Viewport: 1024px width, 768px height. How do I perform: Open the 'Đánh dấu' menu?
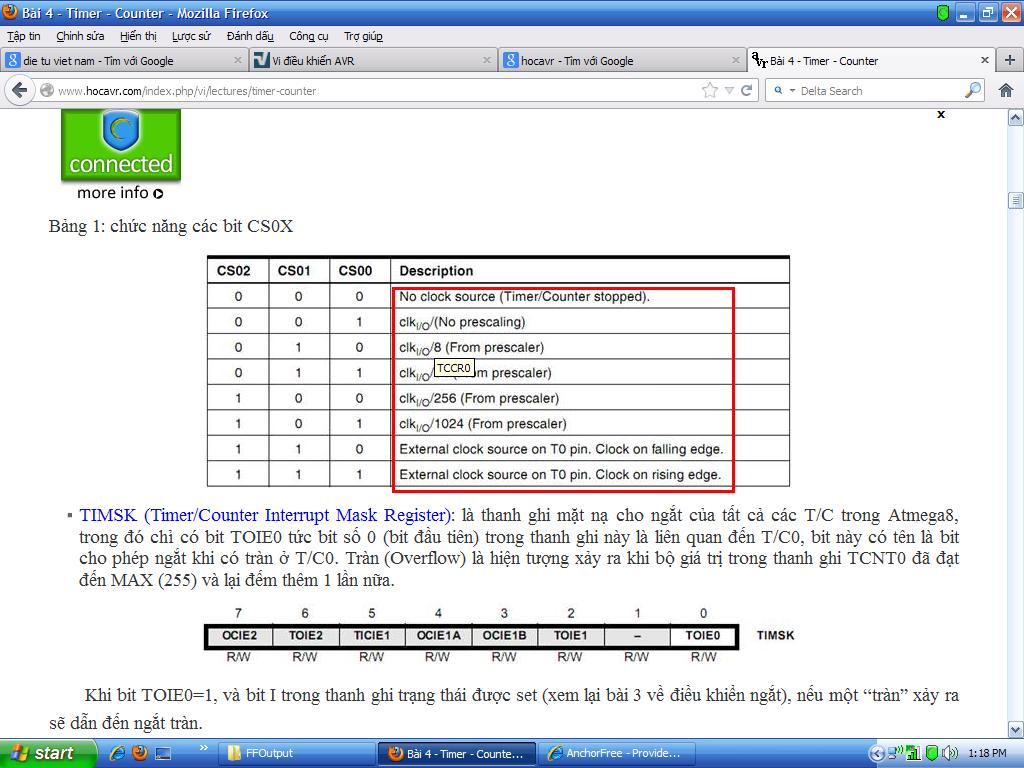250,36
